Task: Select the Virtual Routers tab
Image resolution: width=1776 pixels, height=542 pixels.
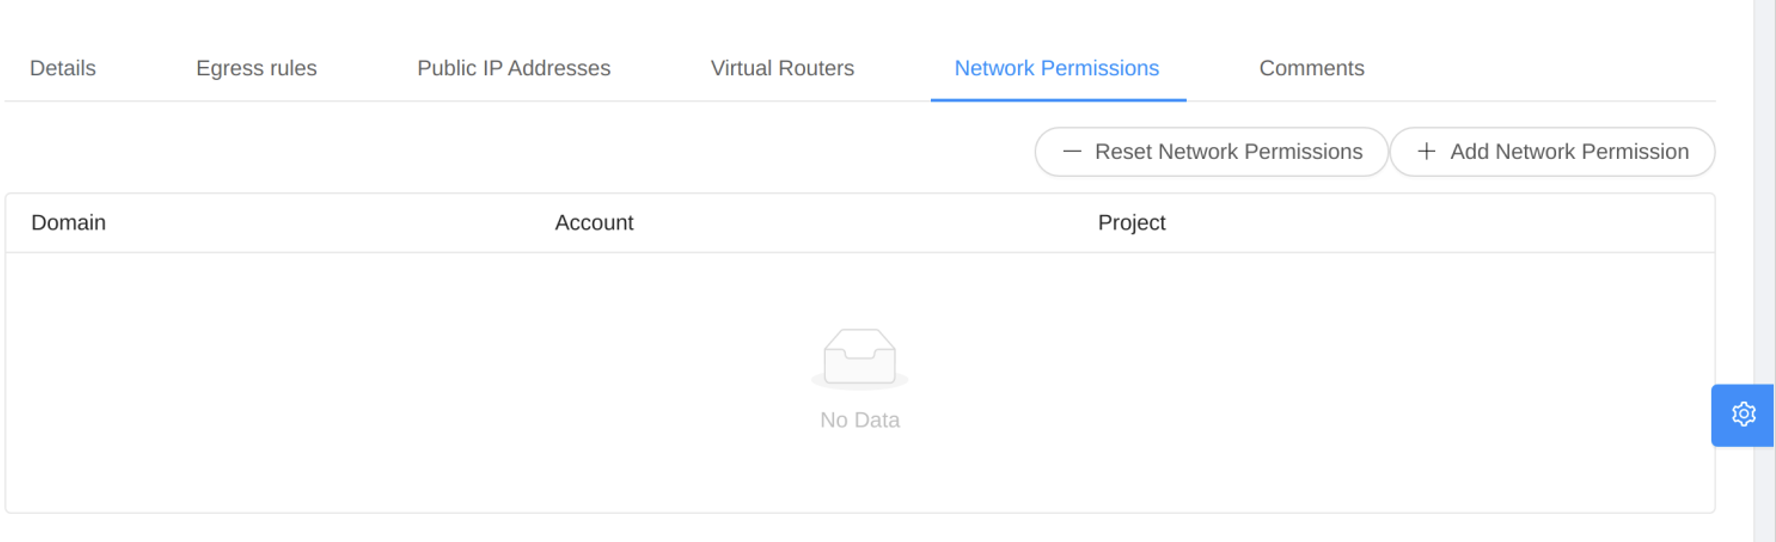Action: pos(782,68)
